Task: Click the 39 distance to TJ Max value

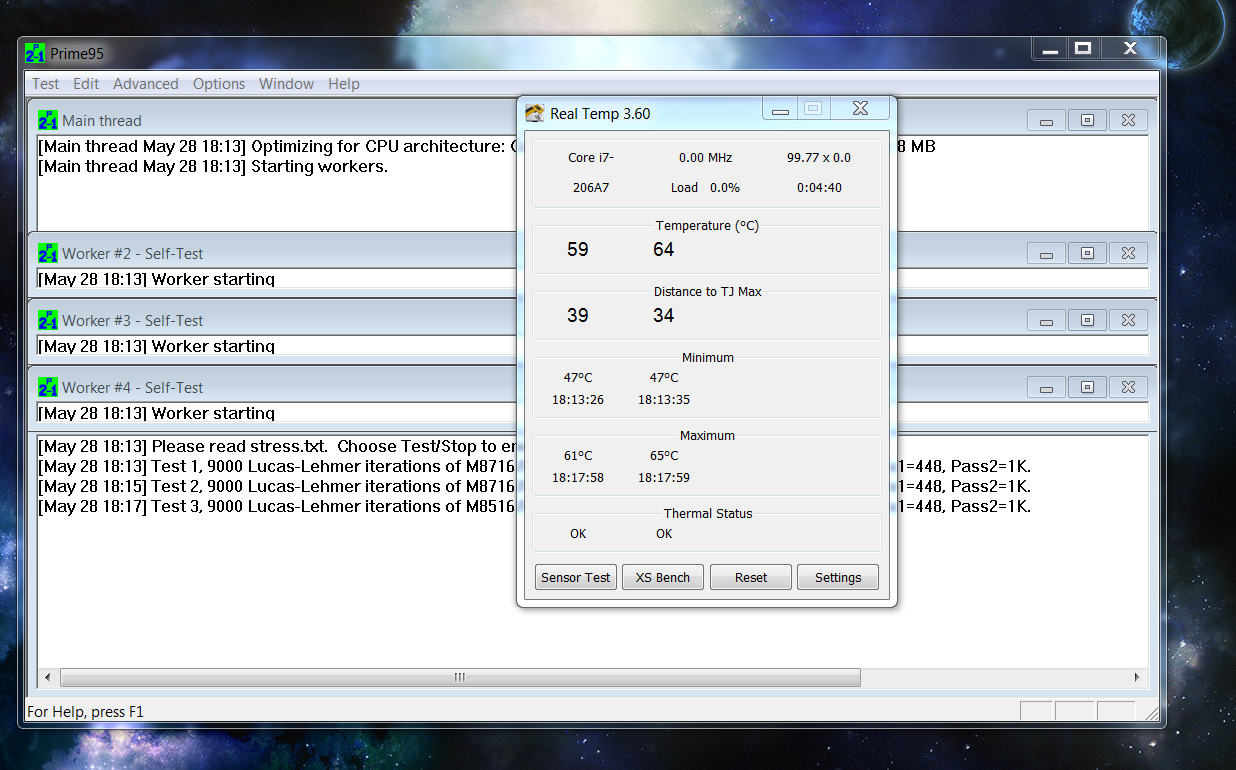Action: click(x=578, y=316)
